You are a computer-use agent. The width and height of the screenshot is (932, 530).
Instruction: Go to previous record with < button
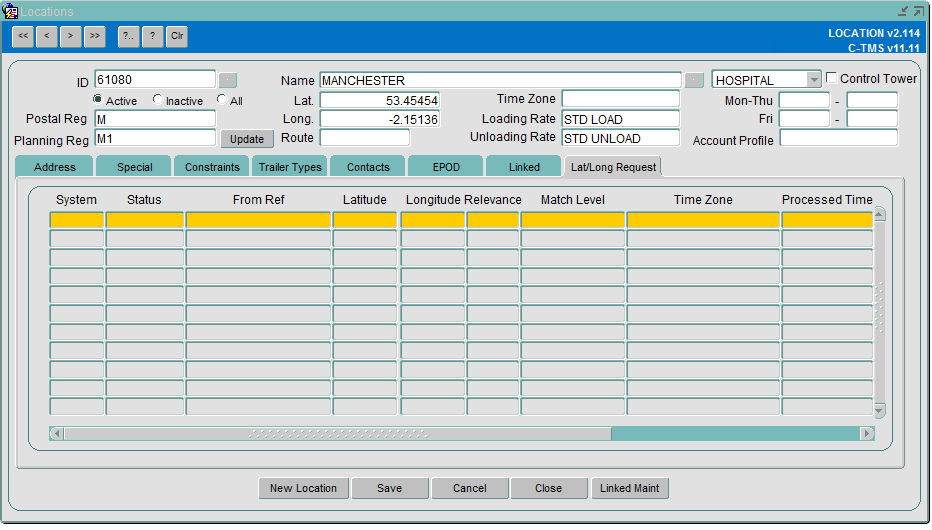point(46,36)
